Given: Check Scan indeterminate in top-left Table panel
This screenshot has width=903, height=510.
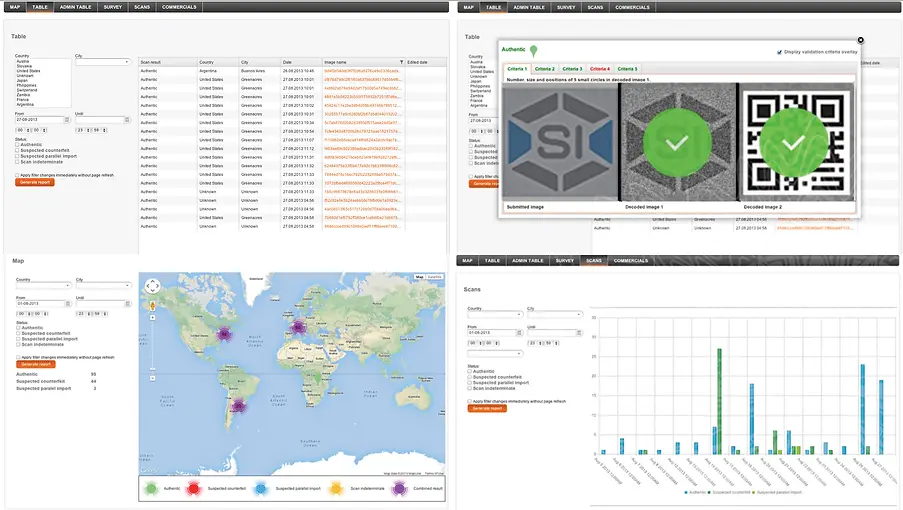Looking at the screenshot, I should [x=17, y=162].
